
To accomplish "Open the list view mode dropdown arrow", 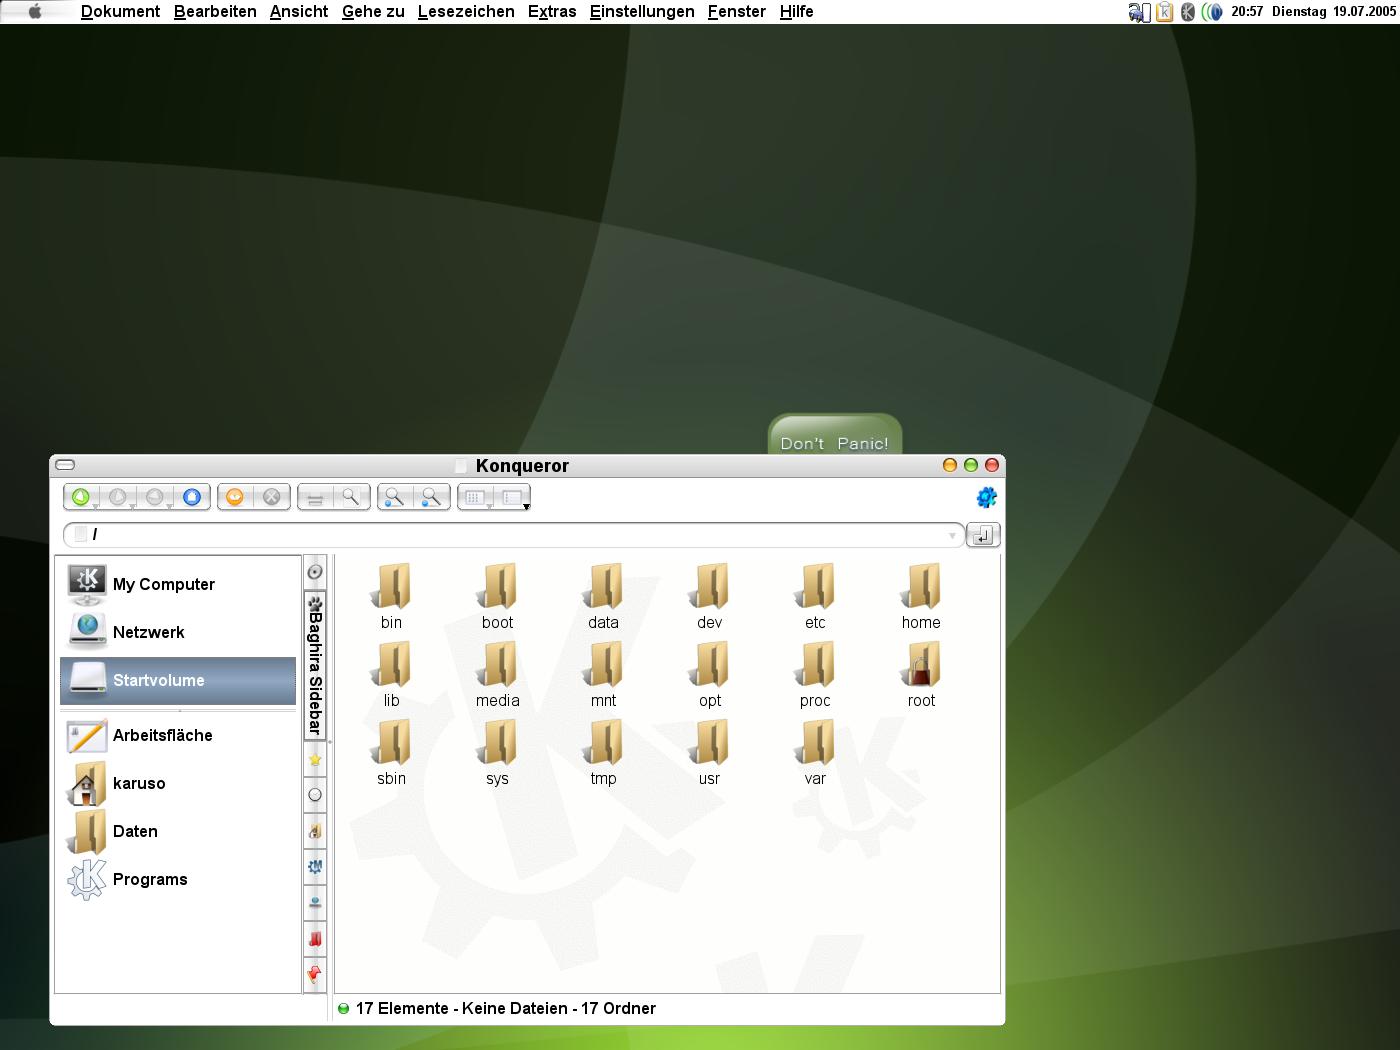I will 526,507.
